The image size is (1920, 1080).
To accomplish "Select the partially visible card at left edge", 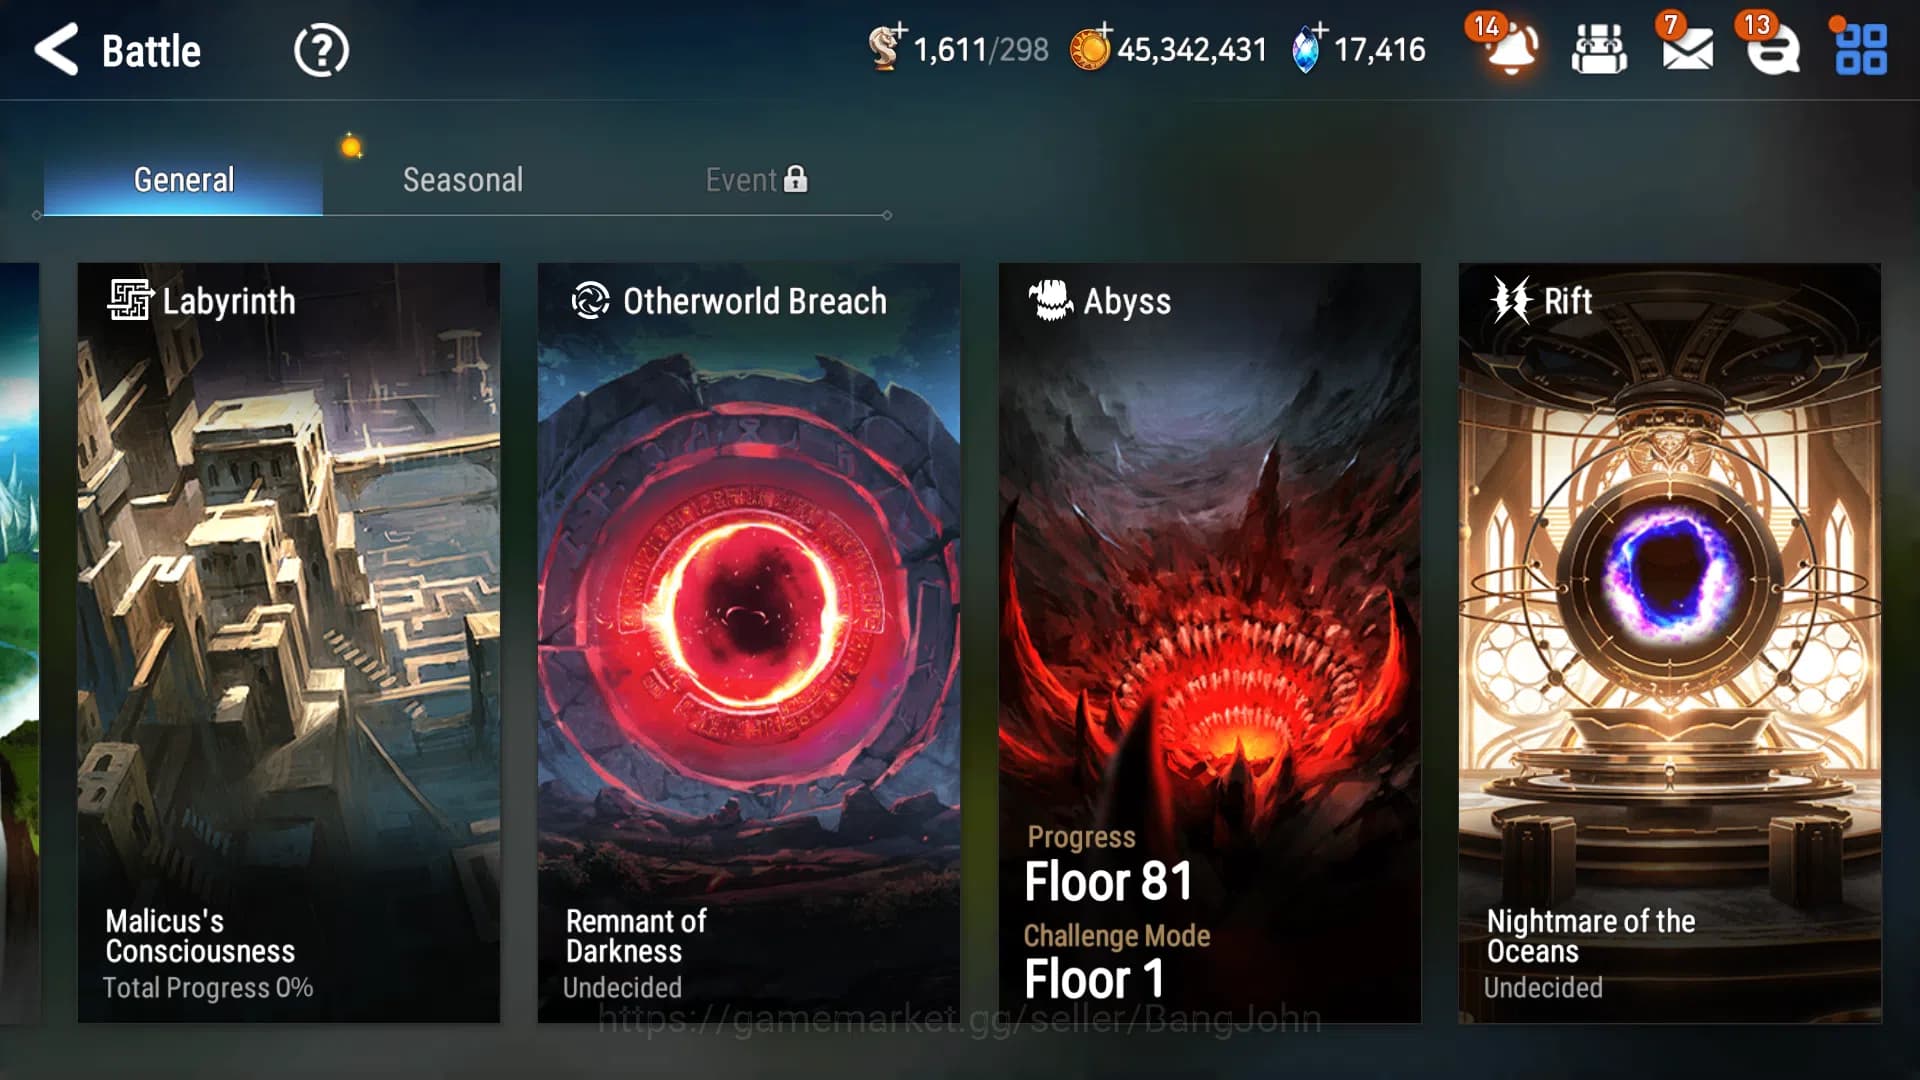I will coord(19,643).
